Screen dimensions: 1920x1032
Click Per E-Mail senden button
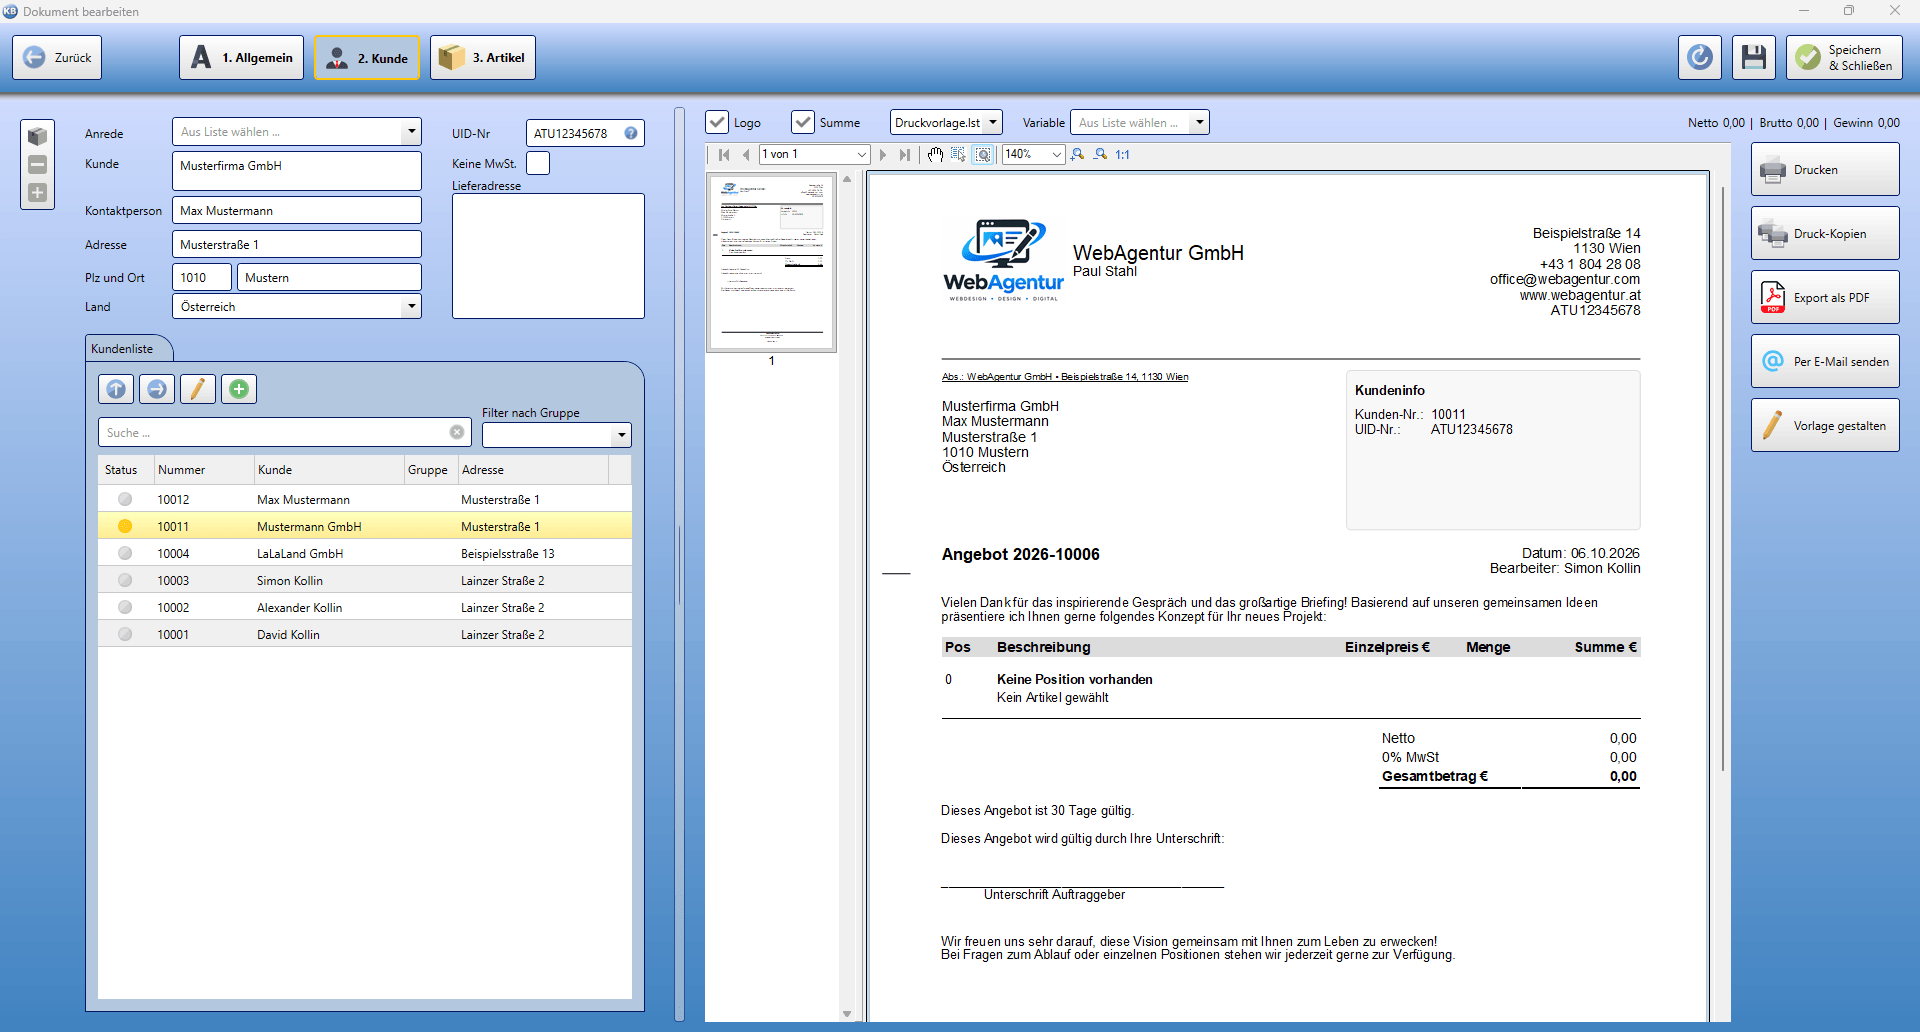tap(1825, 361)
